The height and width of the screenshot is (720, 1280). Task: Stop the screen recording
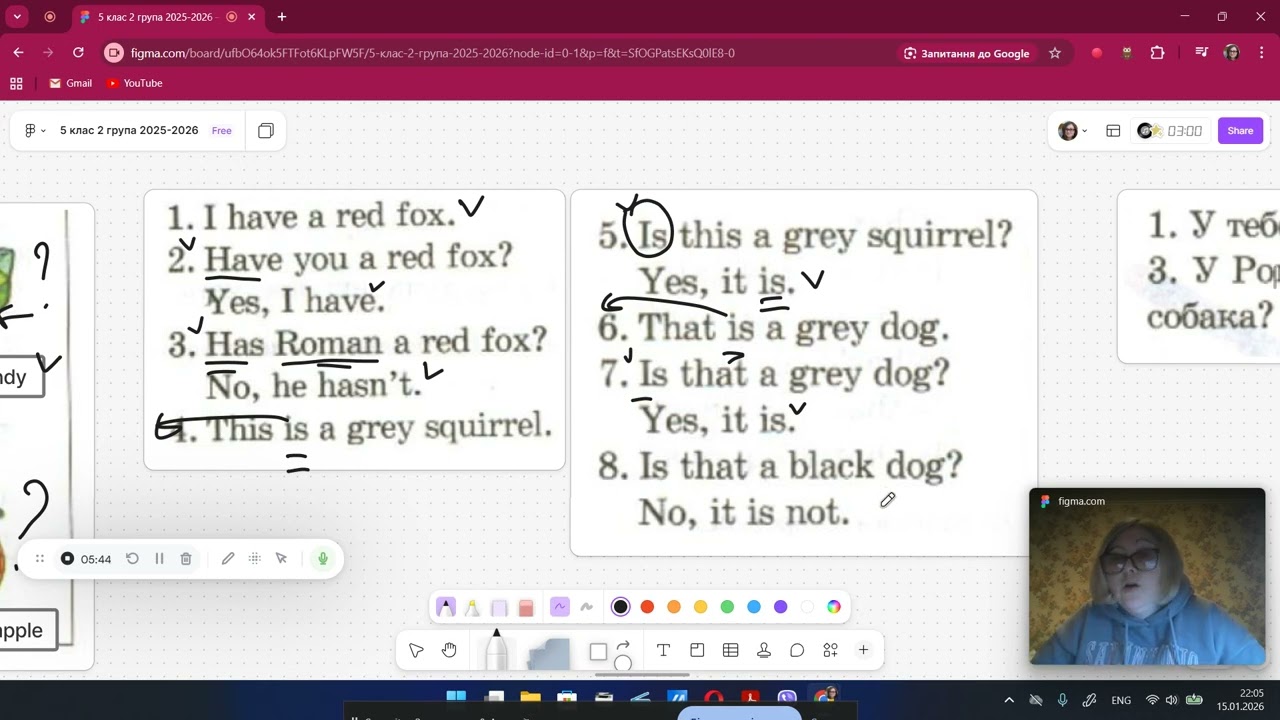pos(67,559)
